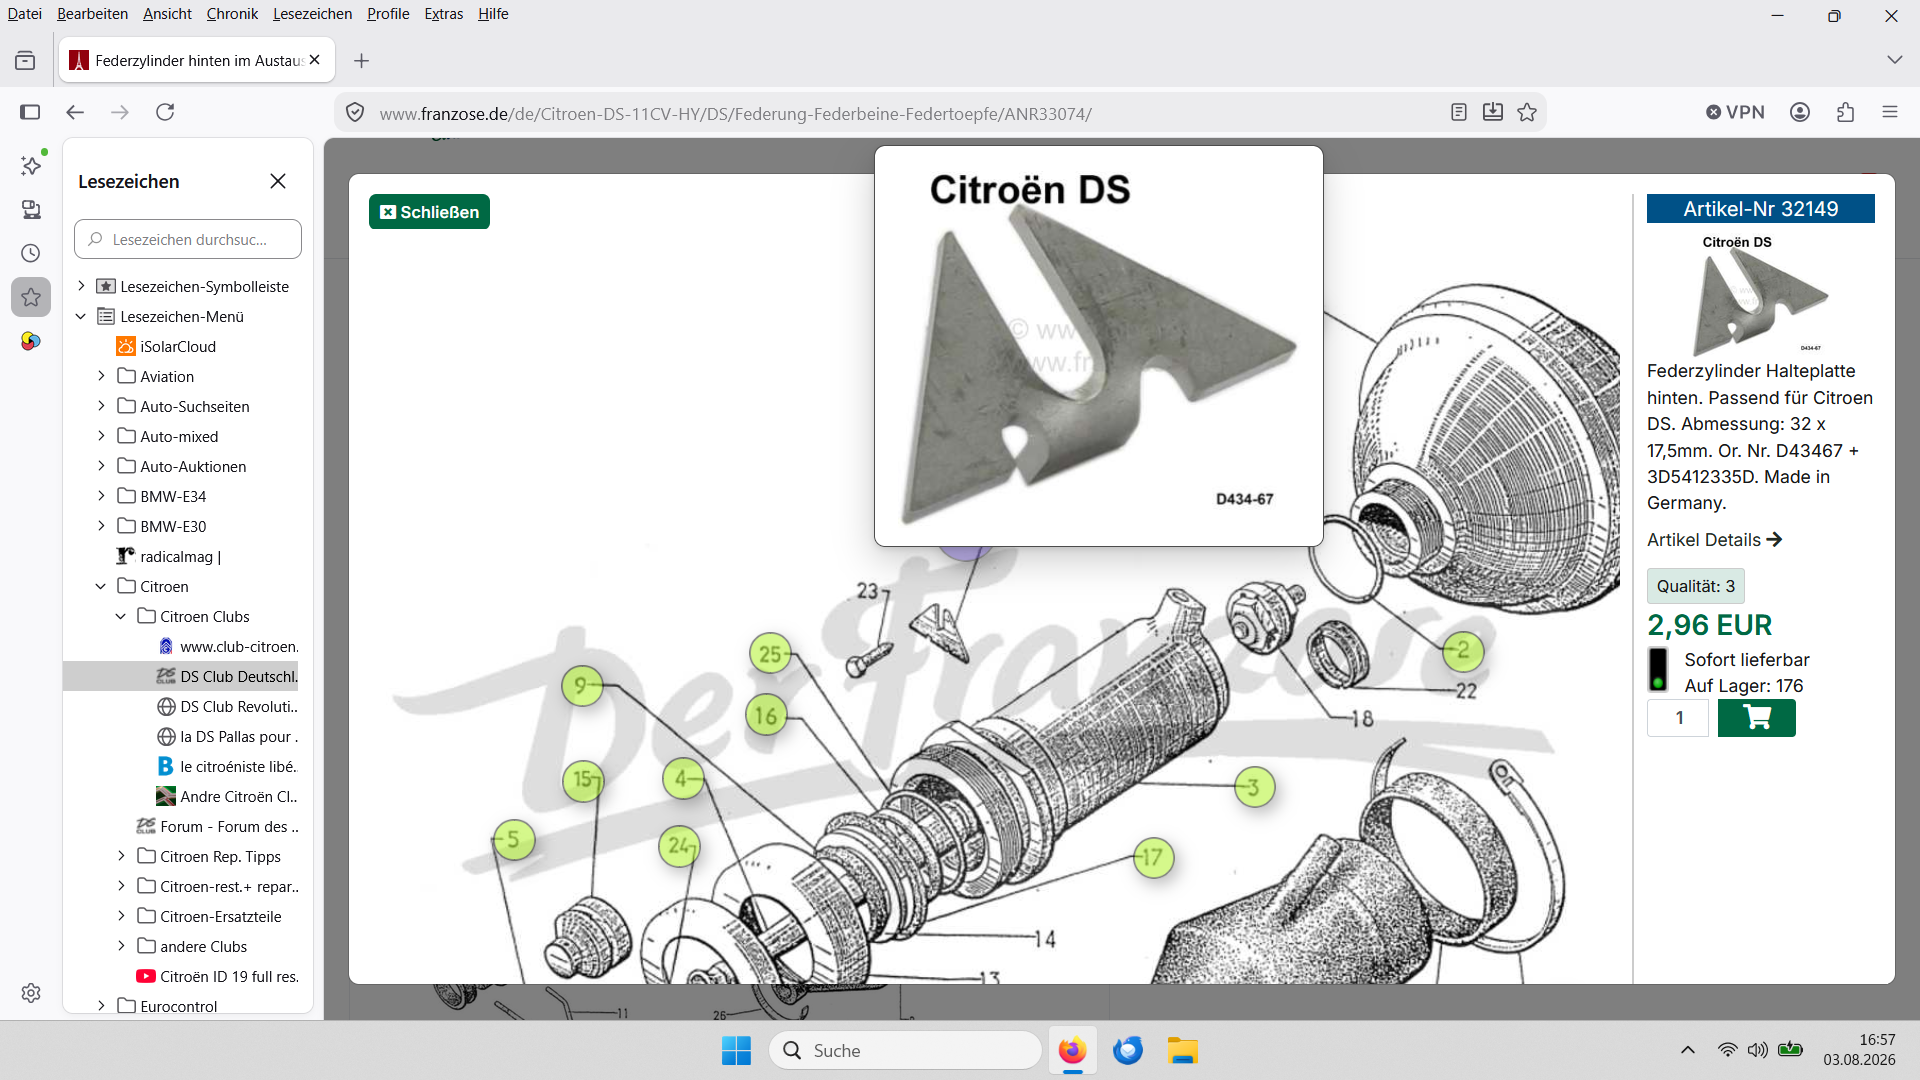Open the Ansicht menu
This screenshot has width=1920, height=1080.
point(167,14)
